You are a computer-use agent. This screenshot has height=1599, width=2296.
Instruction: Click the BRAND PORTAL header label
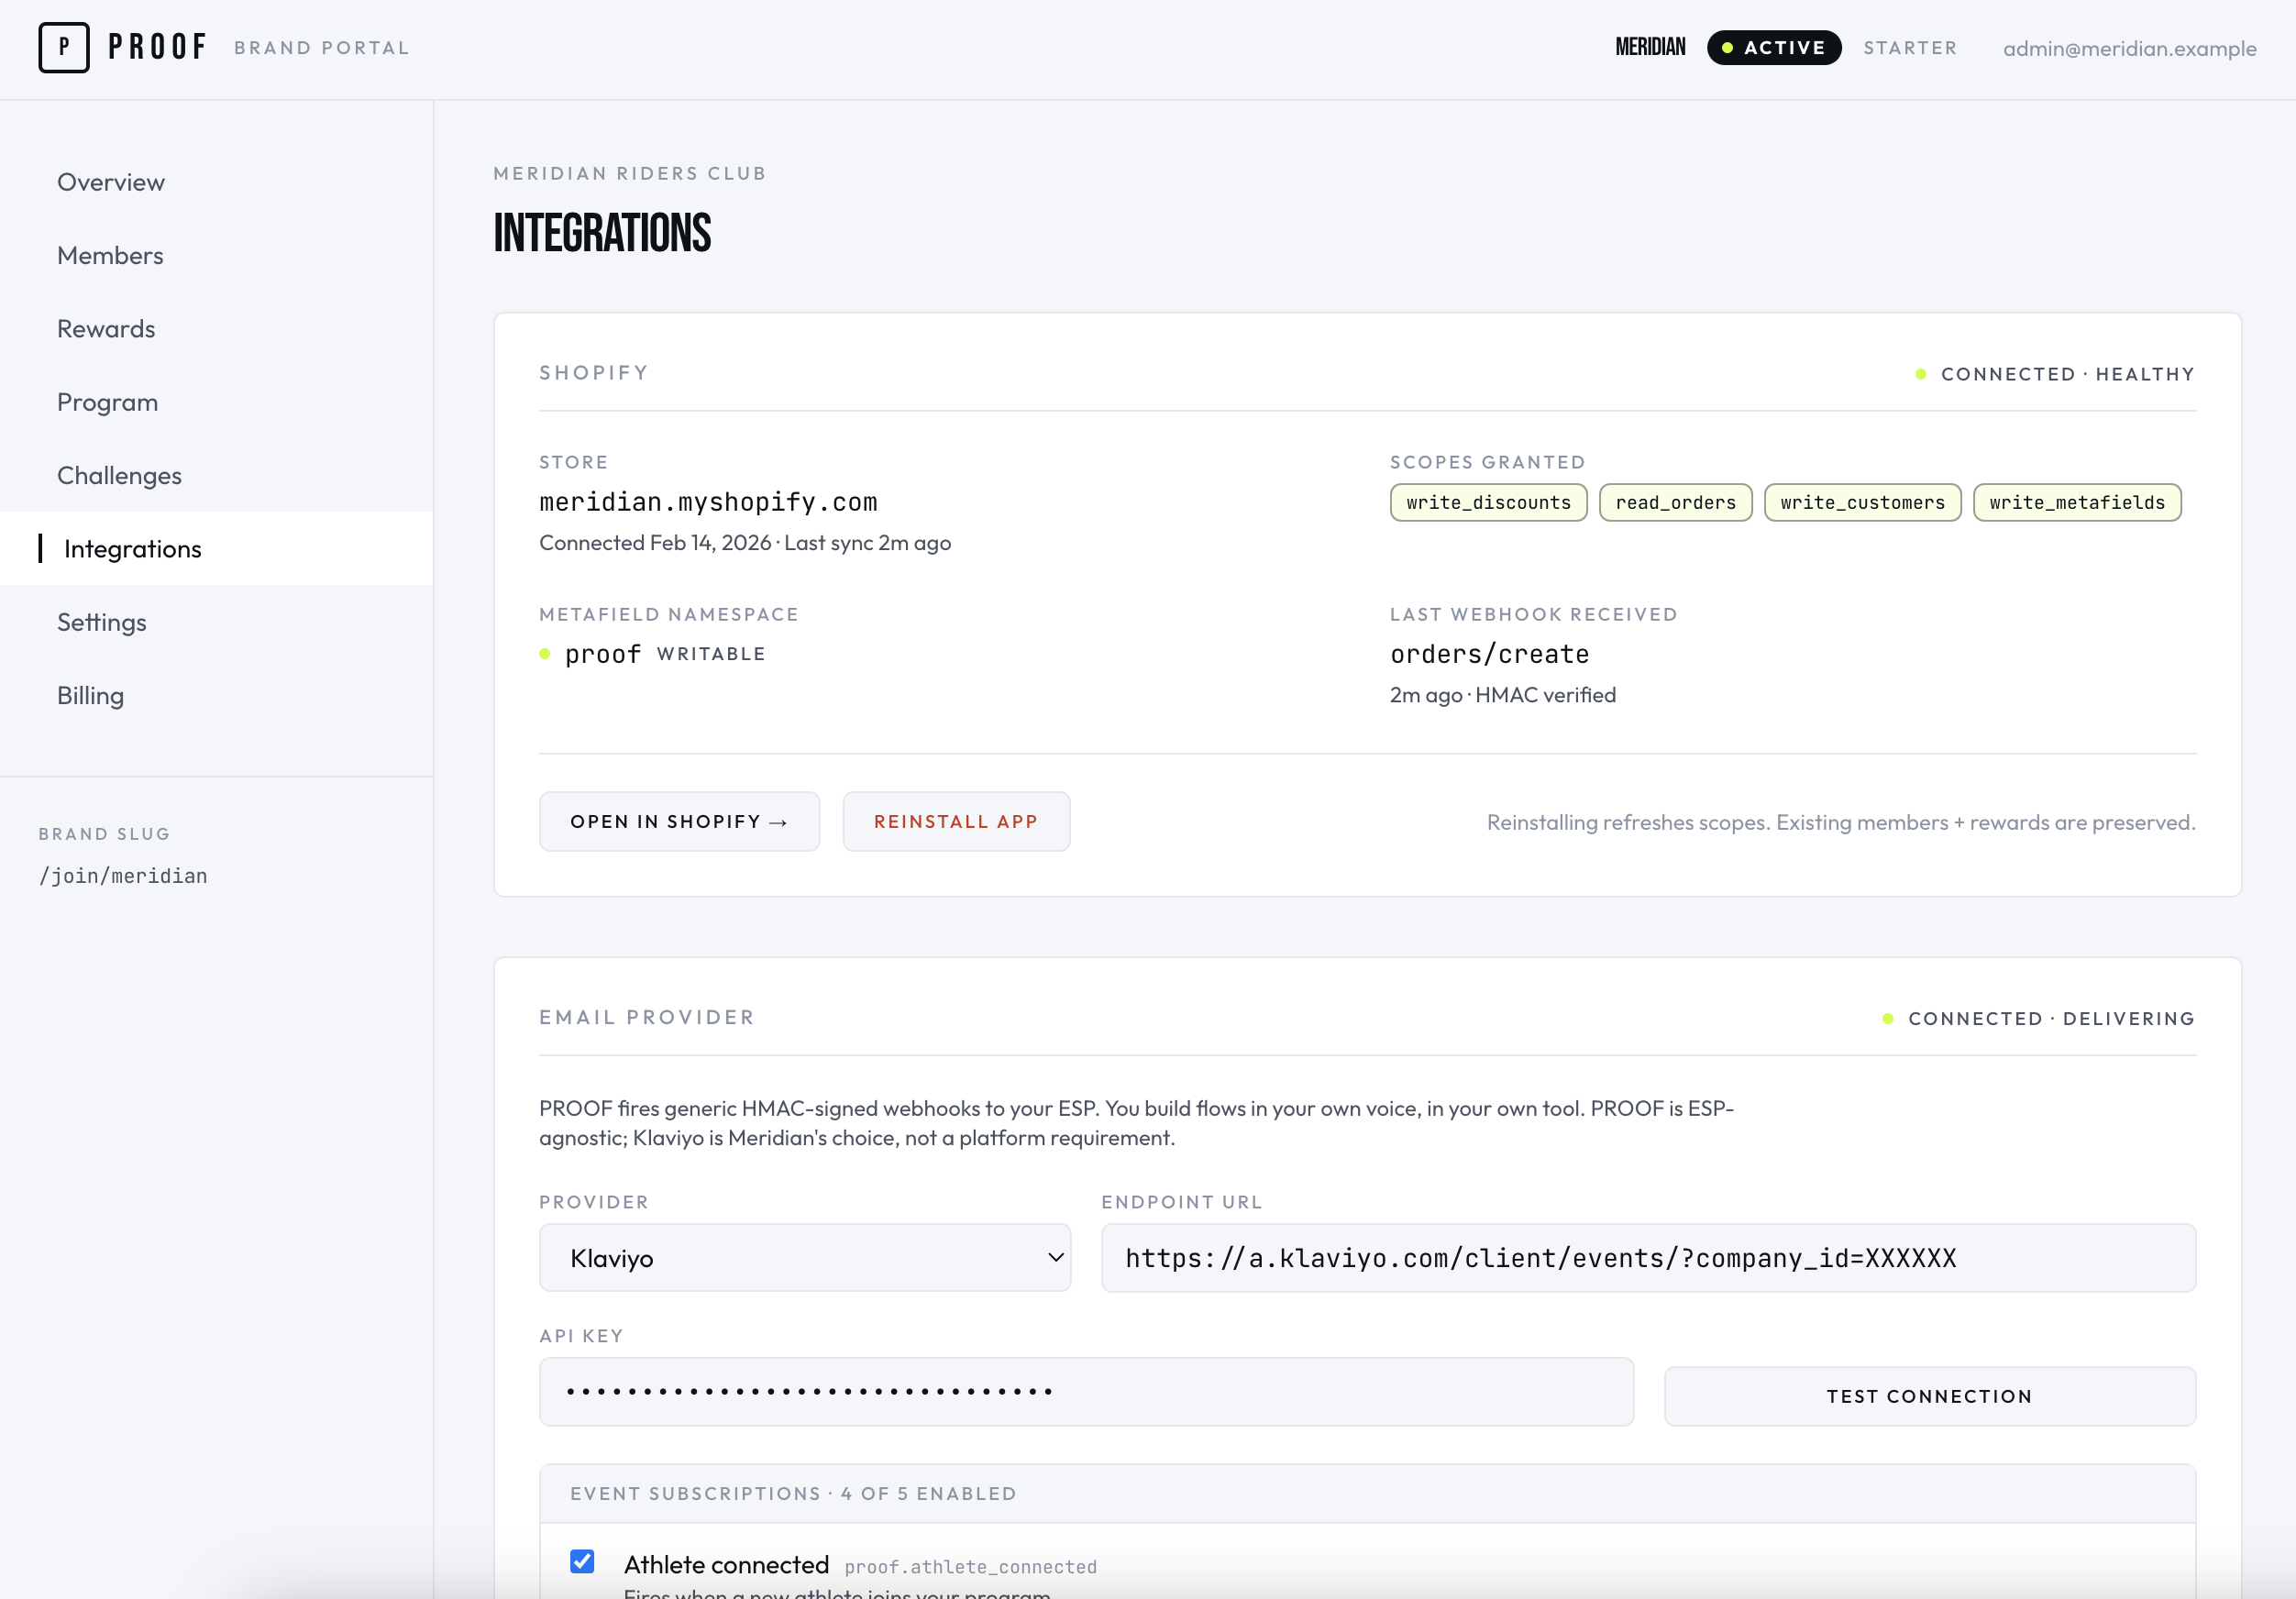(x=322, y=48)
